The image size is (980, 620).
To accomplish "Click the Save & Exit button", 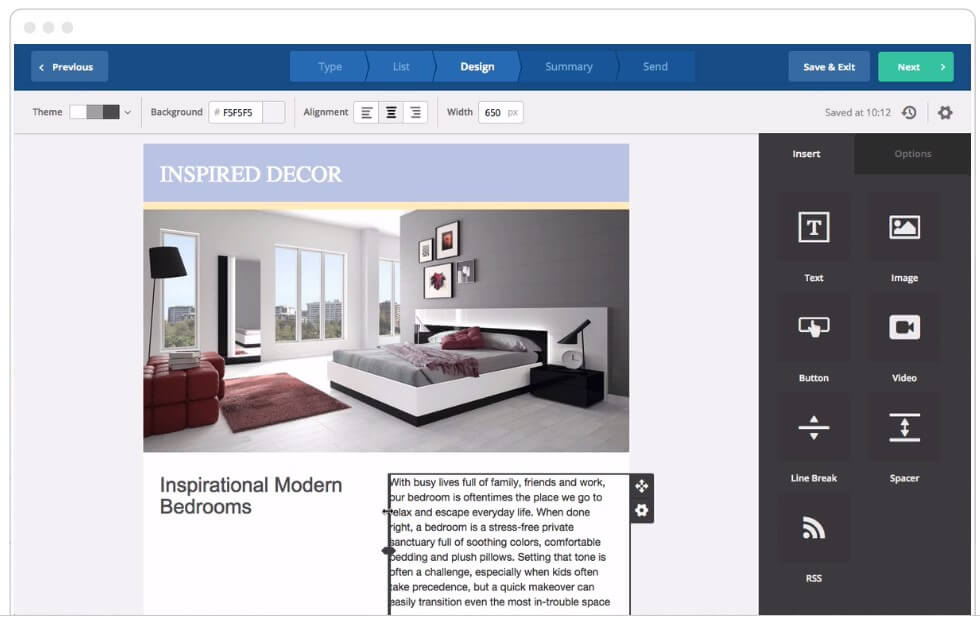I will [x=829, y=66].
